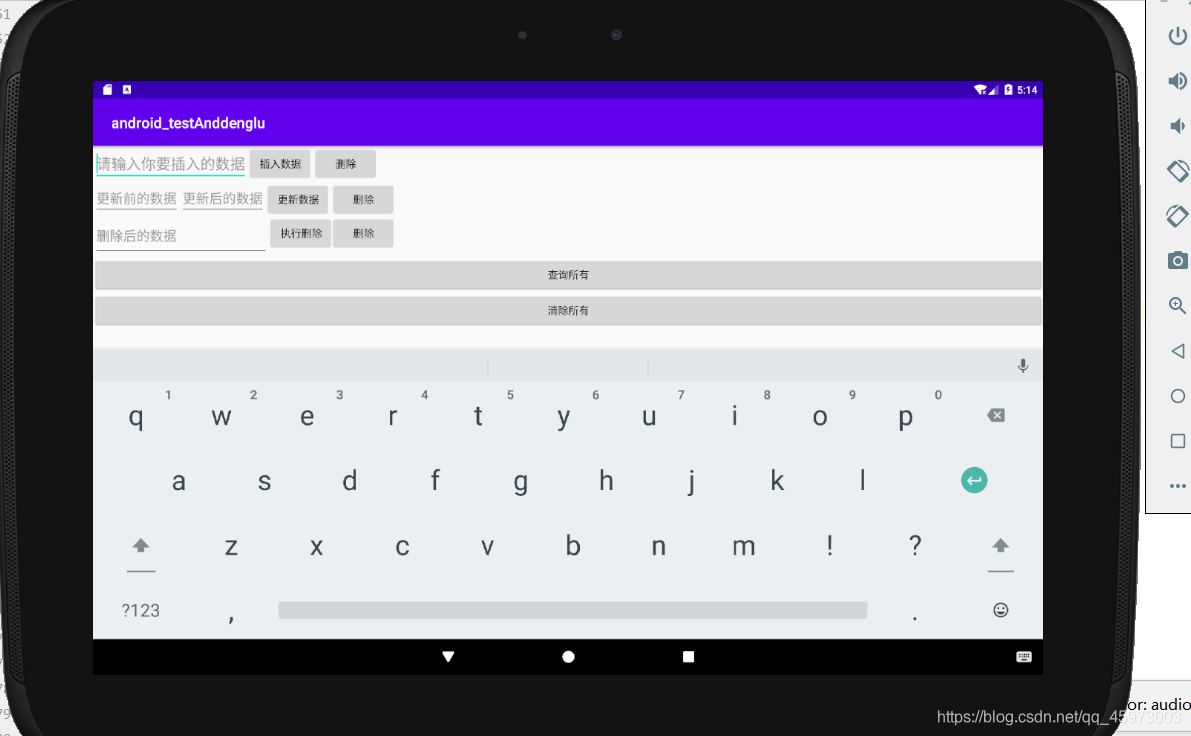Viewport: 1191px width, 736px height.
Task: Click 删除 button beside 更新数据
Action: (363, 200)
